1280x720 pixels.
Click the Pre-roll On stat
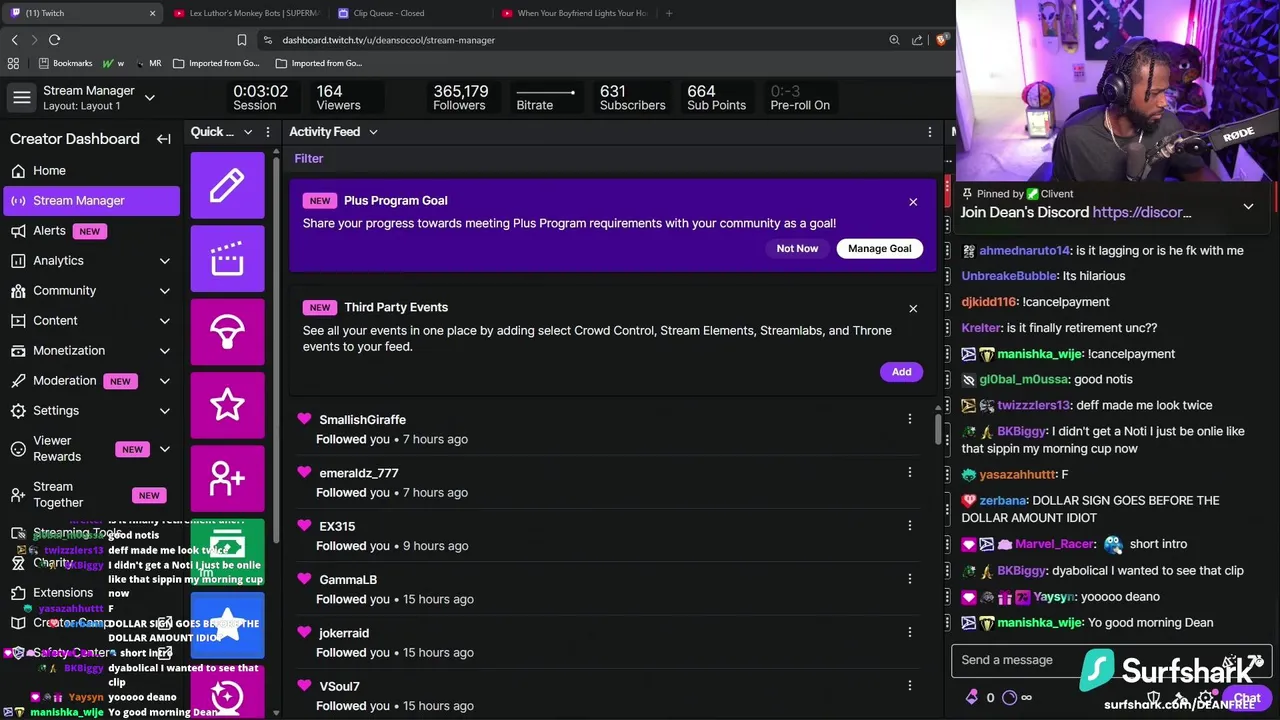coord(800,98)
